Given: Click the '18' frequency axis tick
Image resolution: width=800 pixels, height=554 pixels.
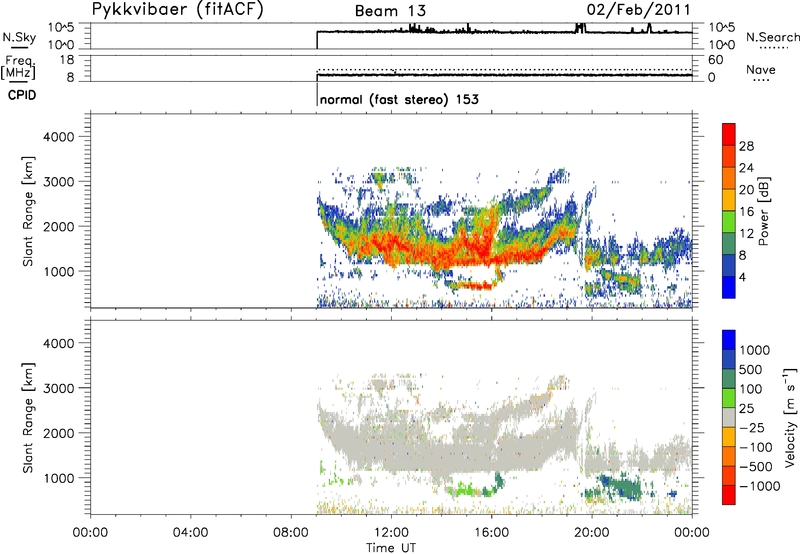Looking at the screenshot, I should [67, 60].
